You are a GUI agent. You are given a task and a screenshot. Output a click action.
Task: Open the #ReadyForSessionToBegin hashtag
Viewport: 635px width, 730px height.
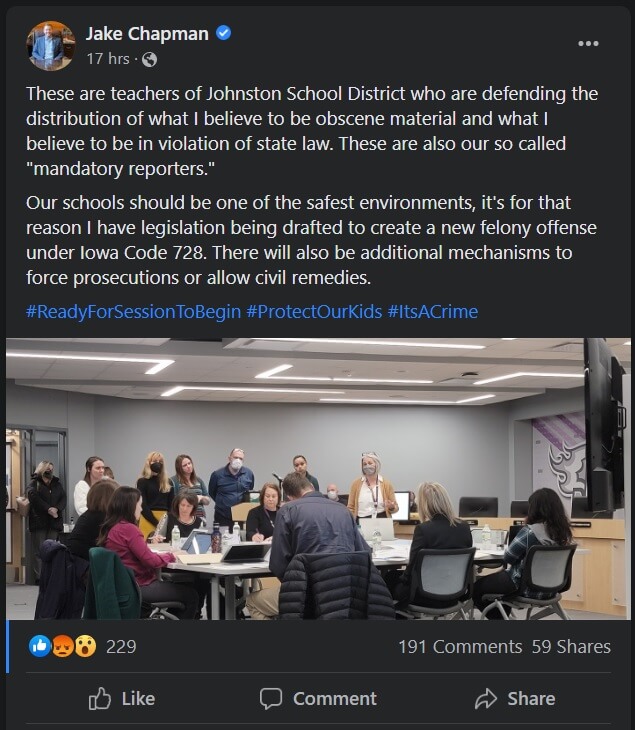(133, 311)
